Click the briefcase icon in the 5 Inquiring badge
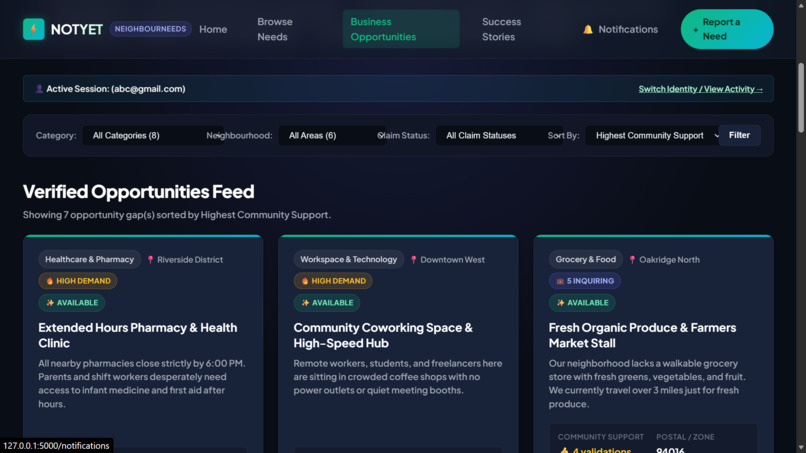Viewport: 806px width, 453px height. point(560,281)
